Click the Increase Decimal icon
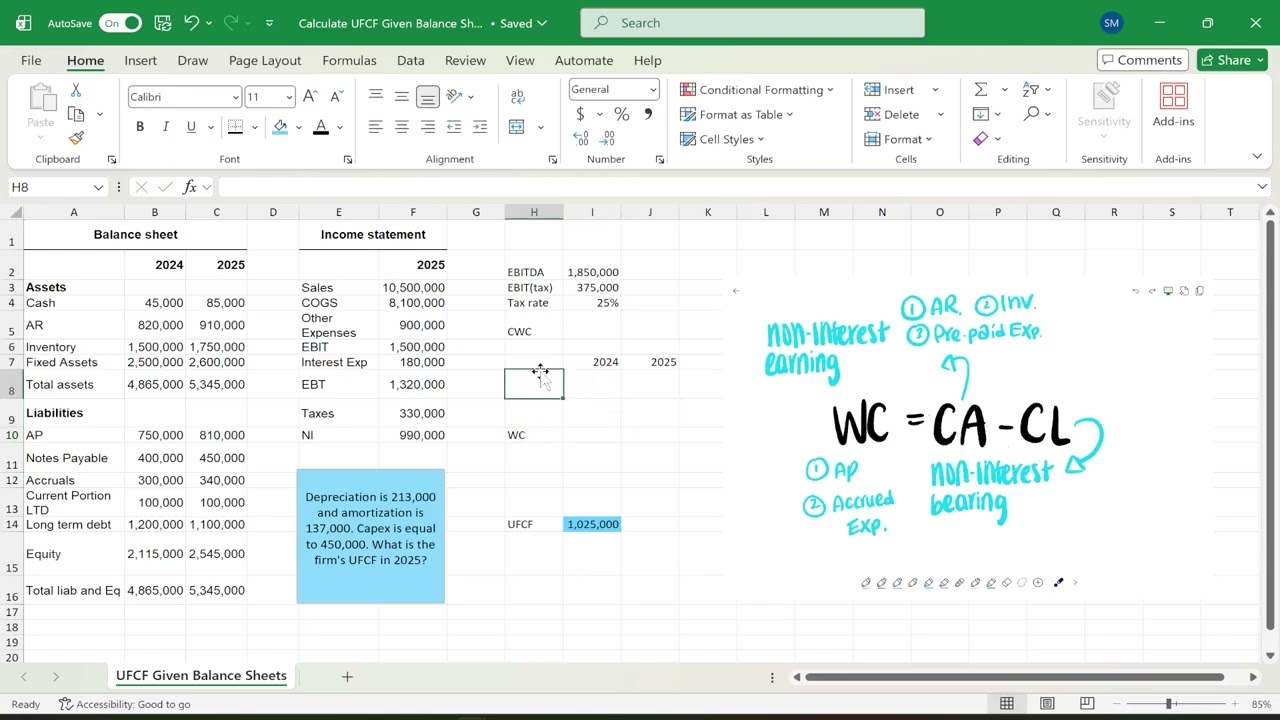The image size is (1280, 720). [580, 138]
